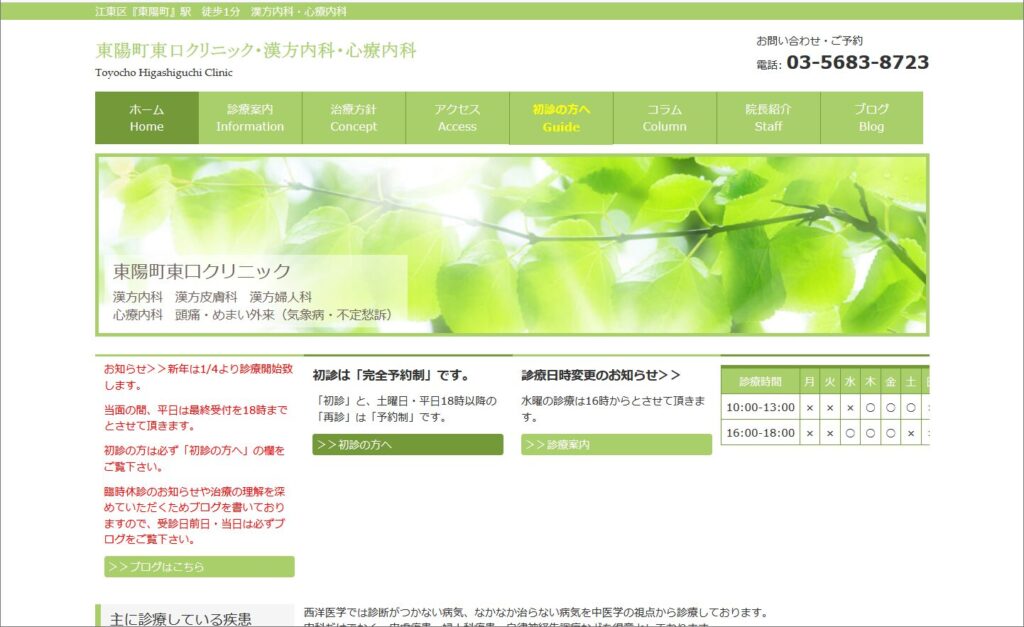Viewport: 1024px width, 627px height.
Task: Click the 主に診療している疾患 sidebar heading
Action: (x=181, y=618)
